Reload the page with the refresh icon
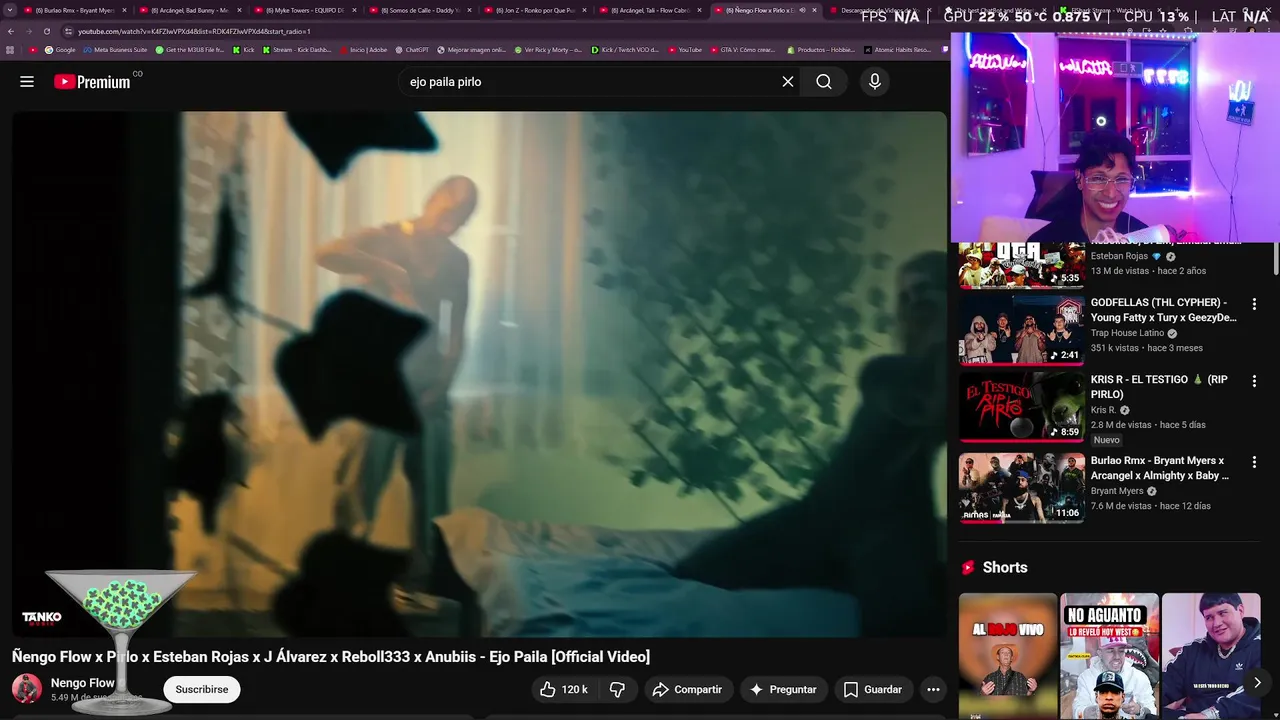The image size is (1280, 720). (46, 31)
